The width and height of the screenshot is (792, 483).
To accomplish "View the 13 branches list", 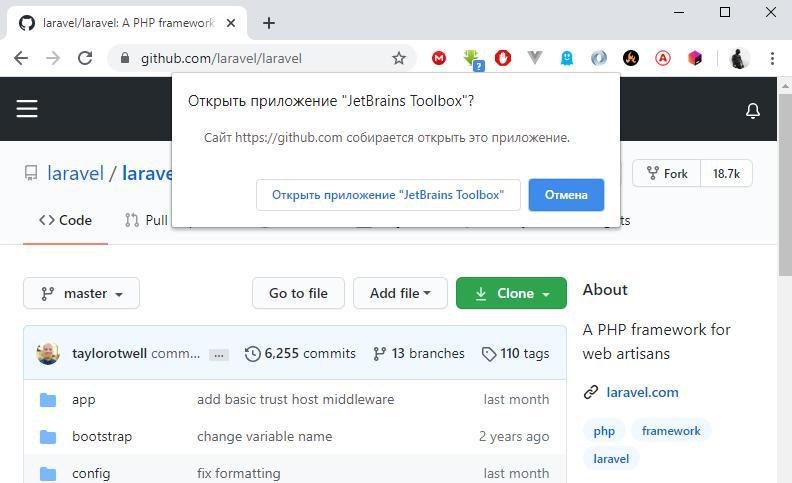I will 419,353.
